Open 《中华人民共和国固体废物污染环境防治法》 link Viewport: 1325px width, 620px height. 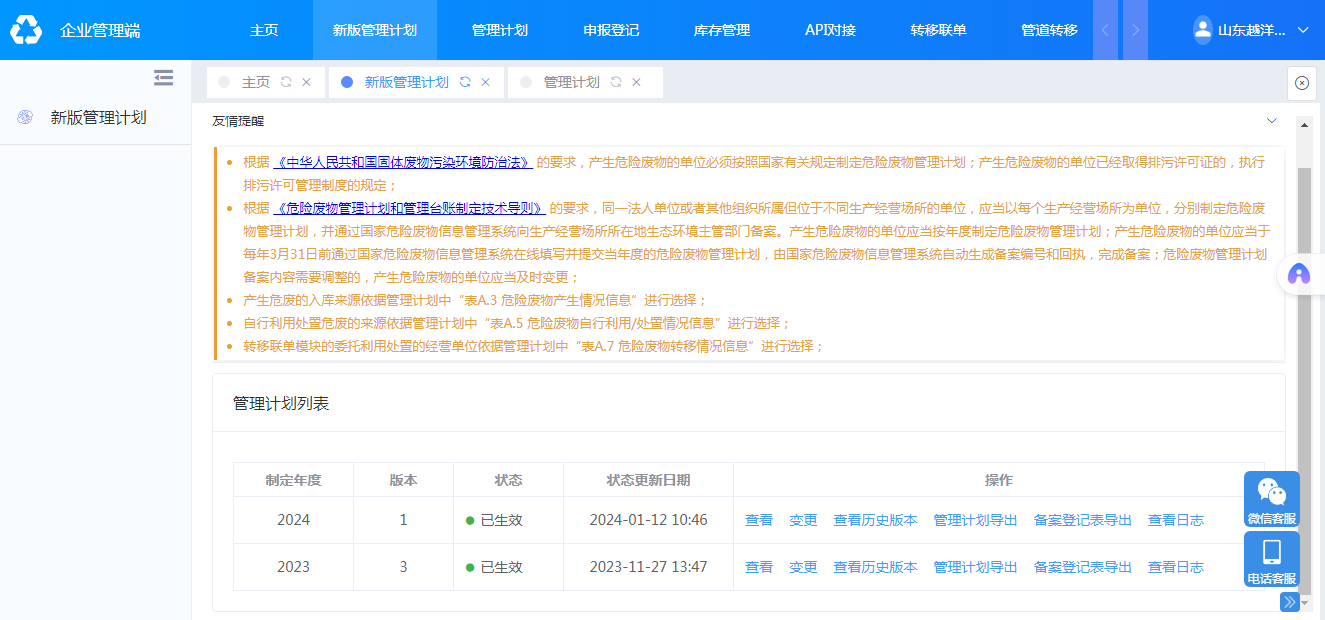403,162
